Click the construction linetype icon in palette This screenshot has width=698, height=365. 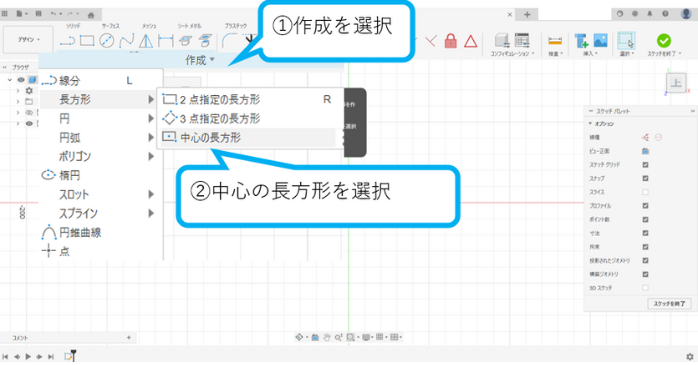click(645, 137)
